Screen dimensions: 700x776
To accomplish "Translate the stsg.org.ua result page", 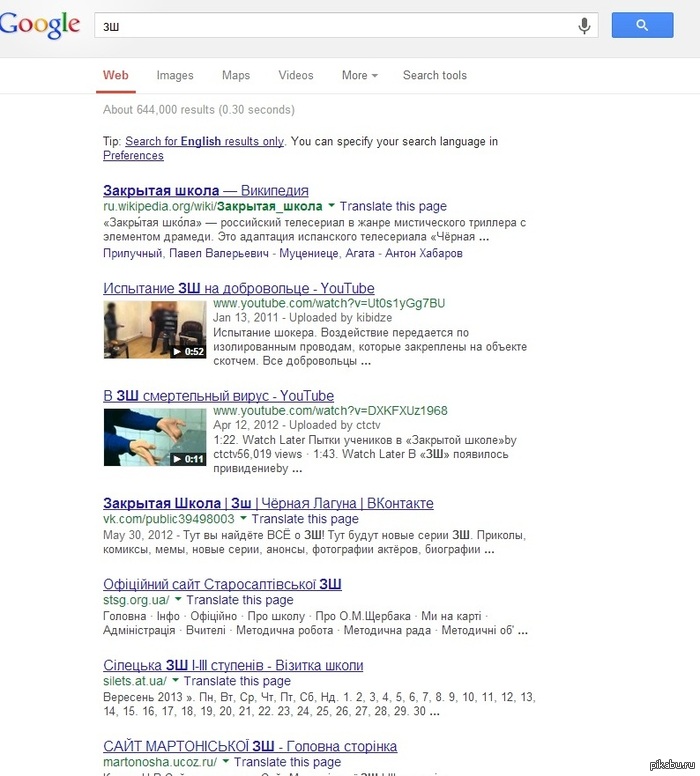I will tap(240, 600).
